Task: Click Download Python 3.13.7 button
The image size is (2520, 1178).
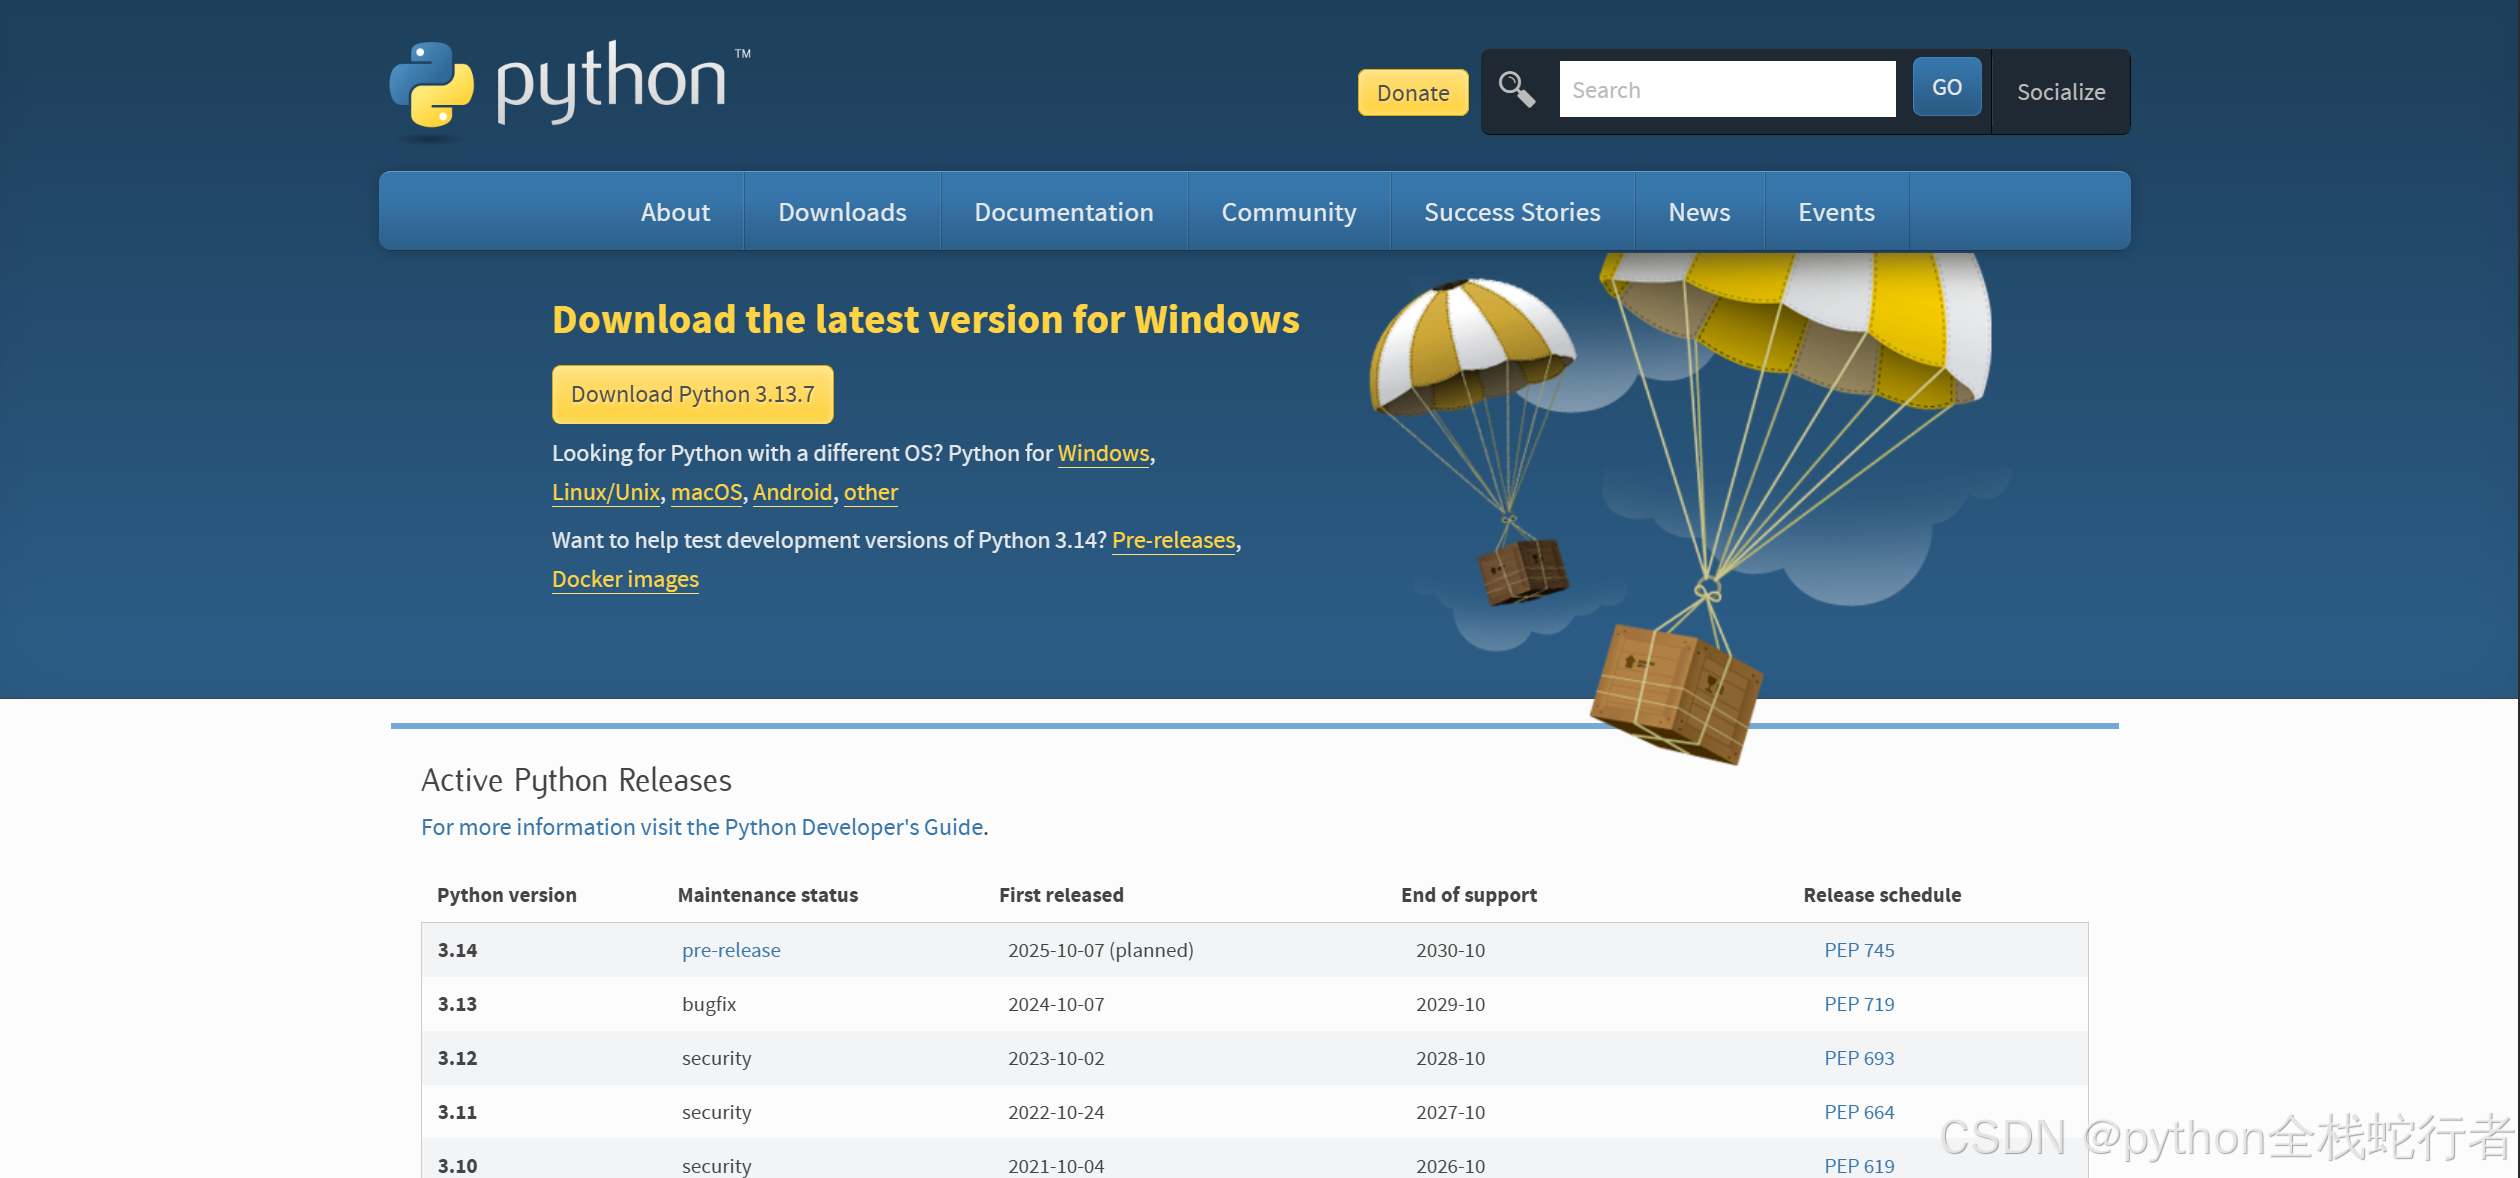Action: pyautogui.click(x=692, y=394)
